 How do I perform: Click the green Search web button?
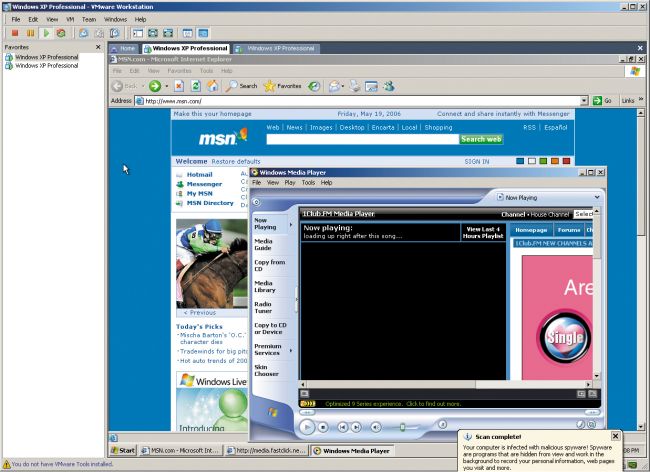[x=481, y=140]
